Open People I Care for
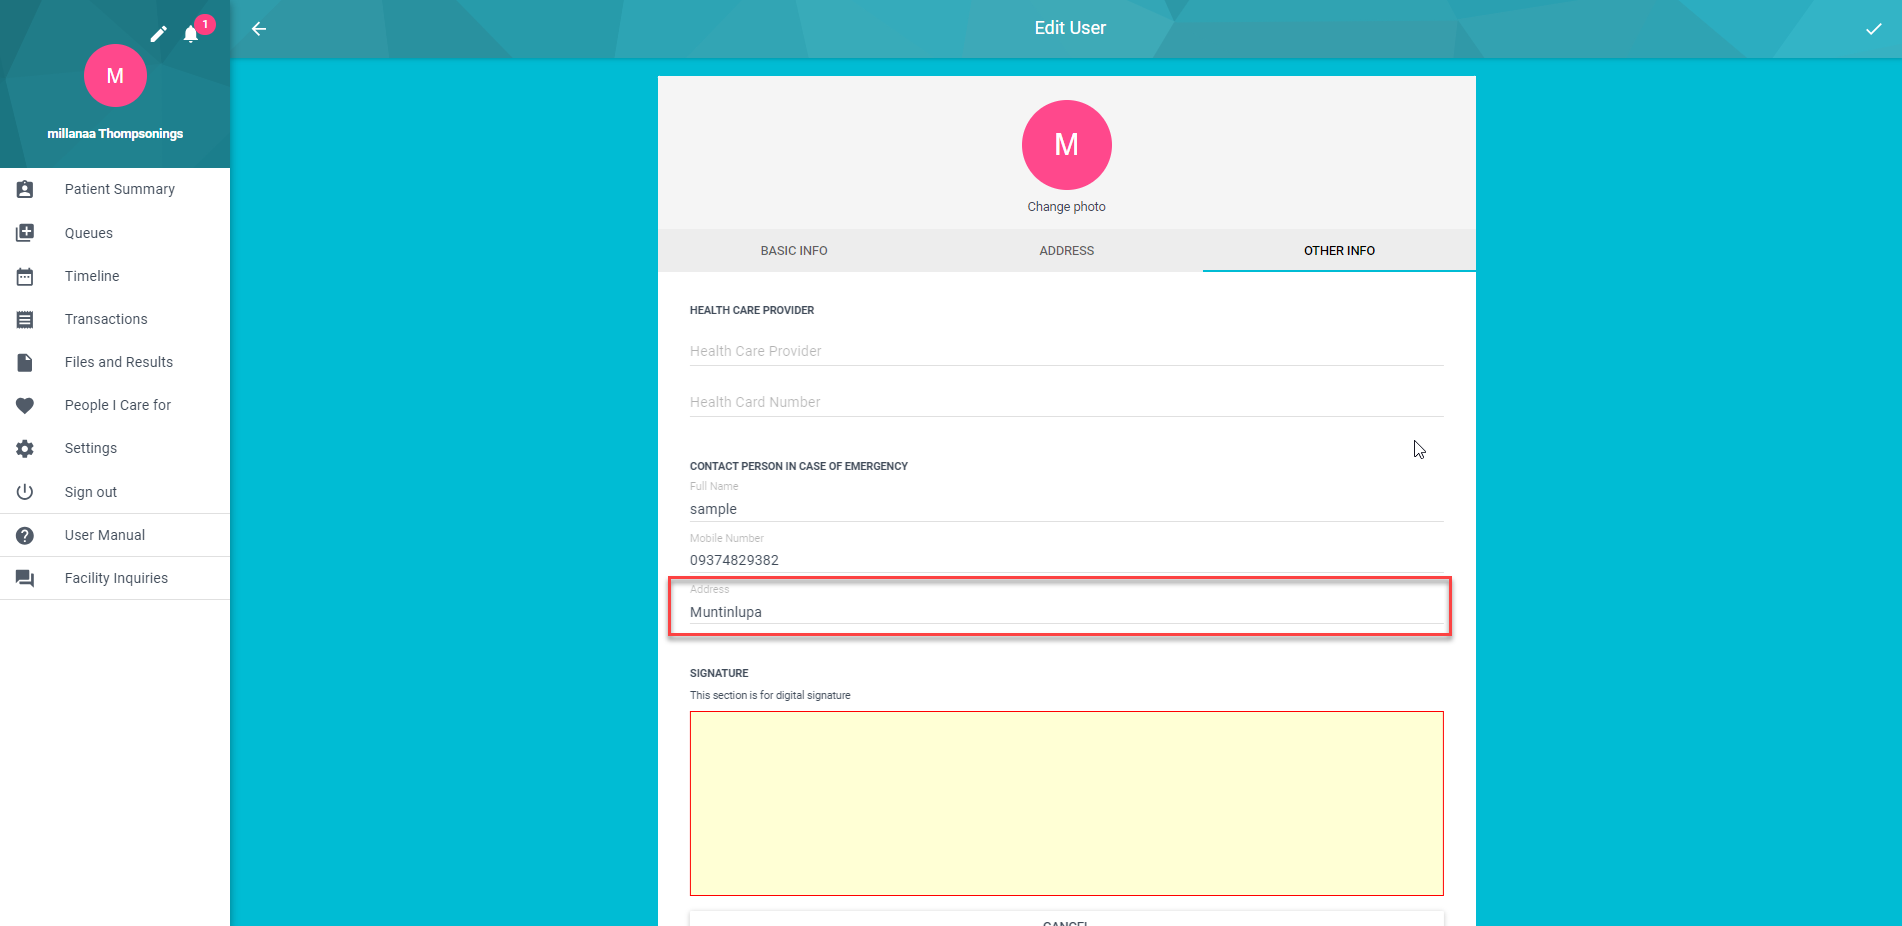Image resolution: width=1902 pixels, height=926 pixels. coord(115,405)
